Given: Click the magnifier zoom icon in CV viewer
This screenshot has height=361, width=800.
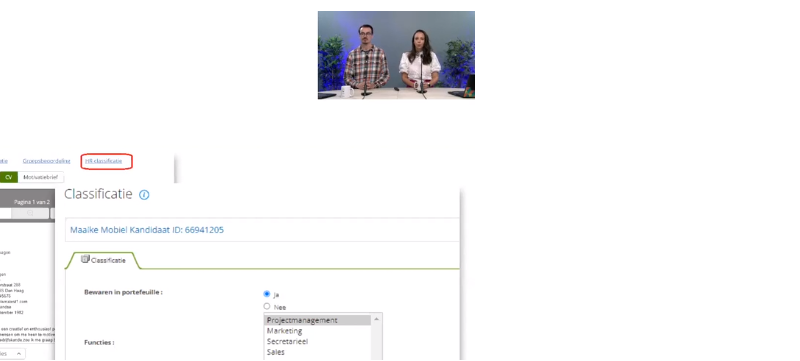Looking at the screenshot, I should (30, 214).
